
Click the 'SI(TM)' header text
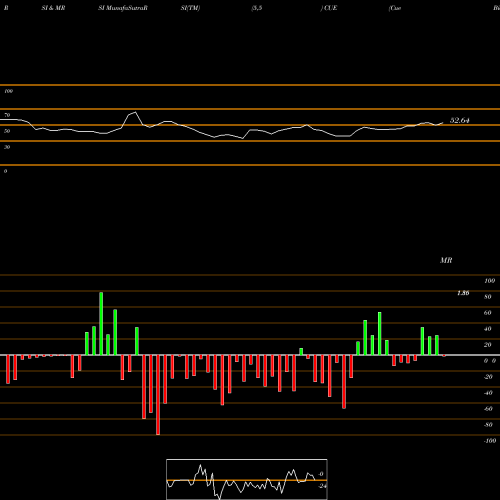pyautogui.click(x=190, y=8)
